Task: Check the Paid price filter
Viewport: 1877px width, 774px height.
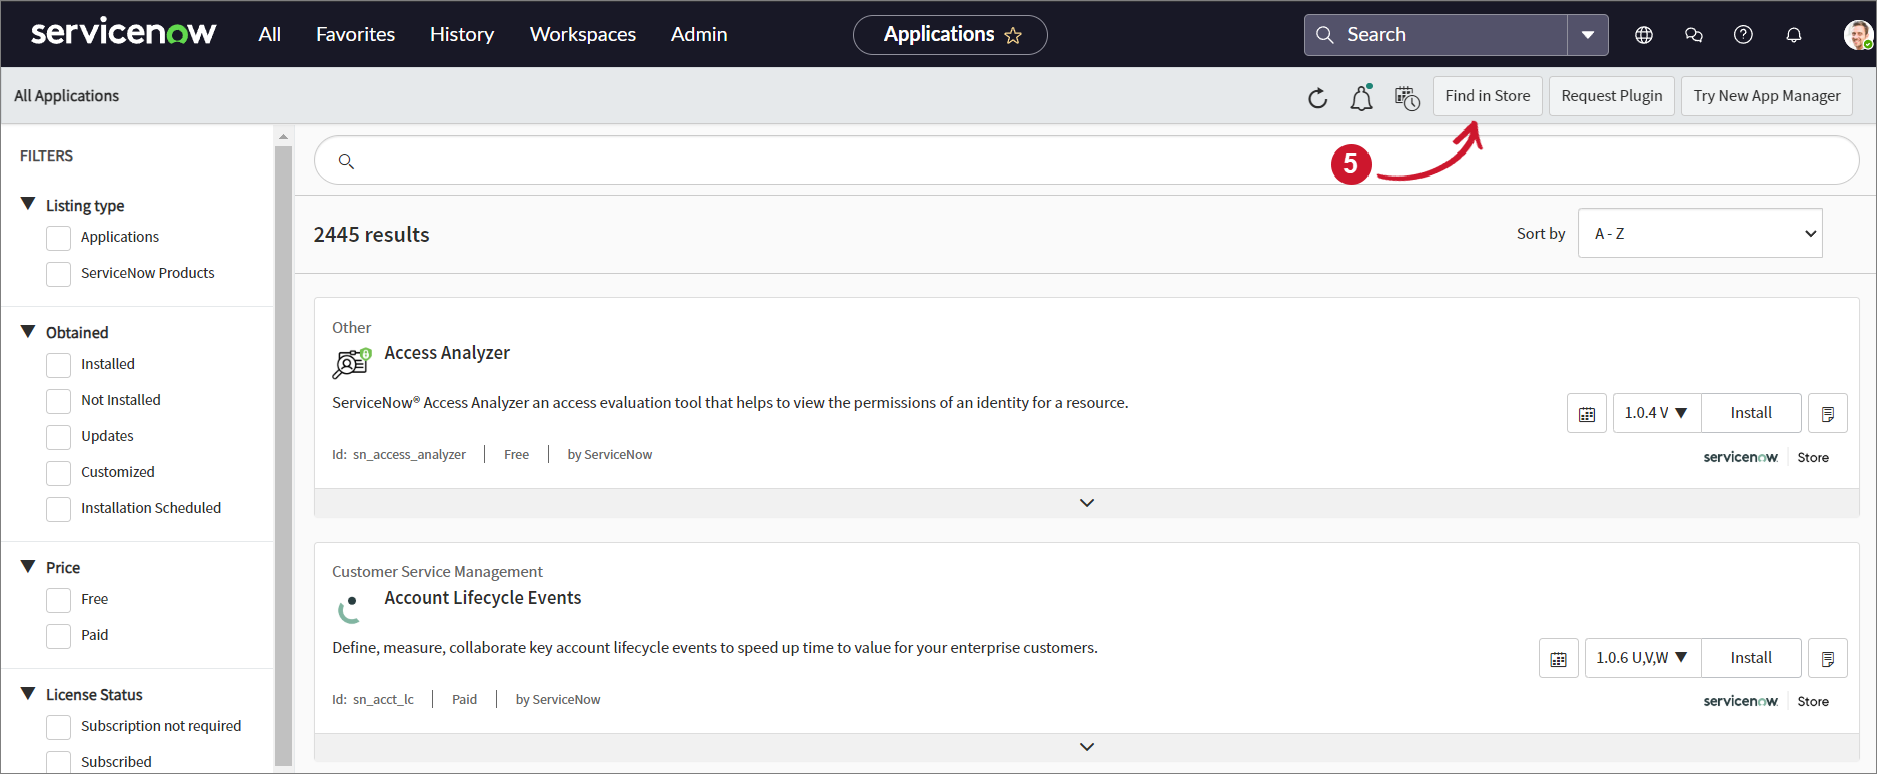Action: pyautogui.click(x=59, y=636)
